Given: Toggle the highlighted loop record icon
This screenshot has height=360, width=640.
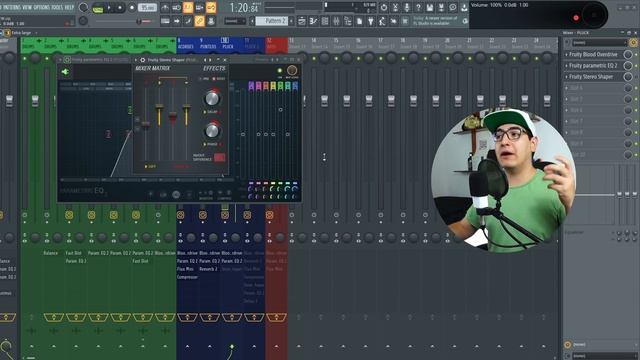Looking at the screenshot, I should coord(211,8).
